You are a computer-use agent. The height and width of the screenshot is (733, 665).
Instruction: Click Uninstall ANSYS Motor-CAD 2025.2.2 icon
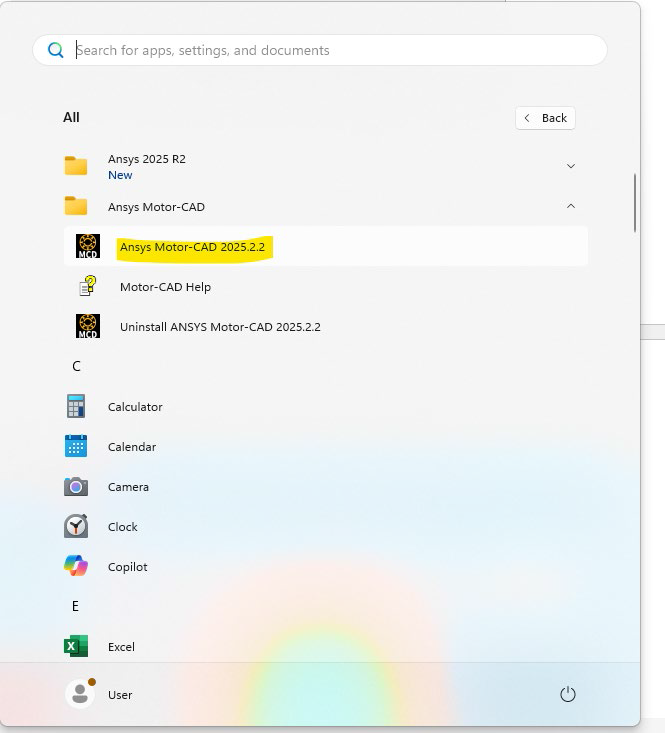[x=88, y=327]
